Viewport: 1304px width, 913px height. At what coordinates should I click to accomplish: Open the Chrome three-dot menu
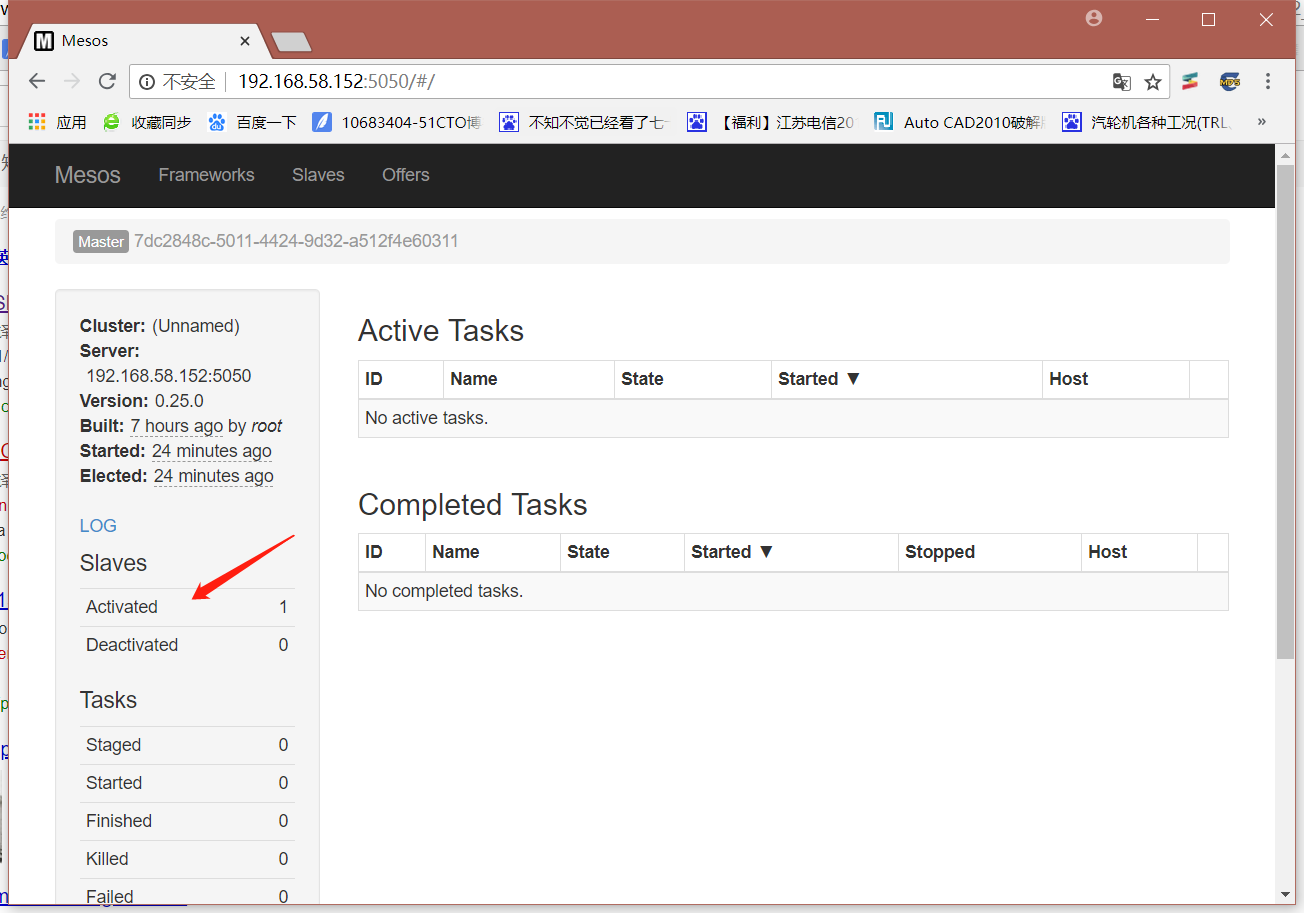tap(1268, 82)
